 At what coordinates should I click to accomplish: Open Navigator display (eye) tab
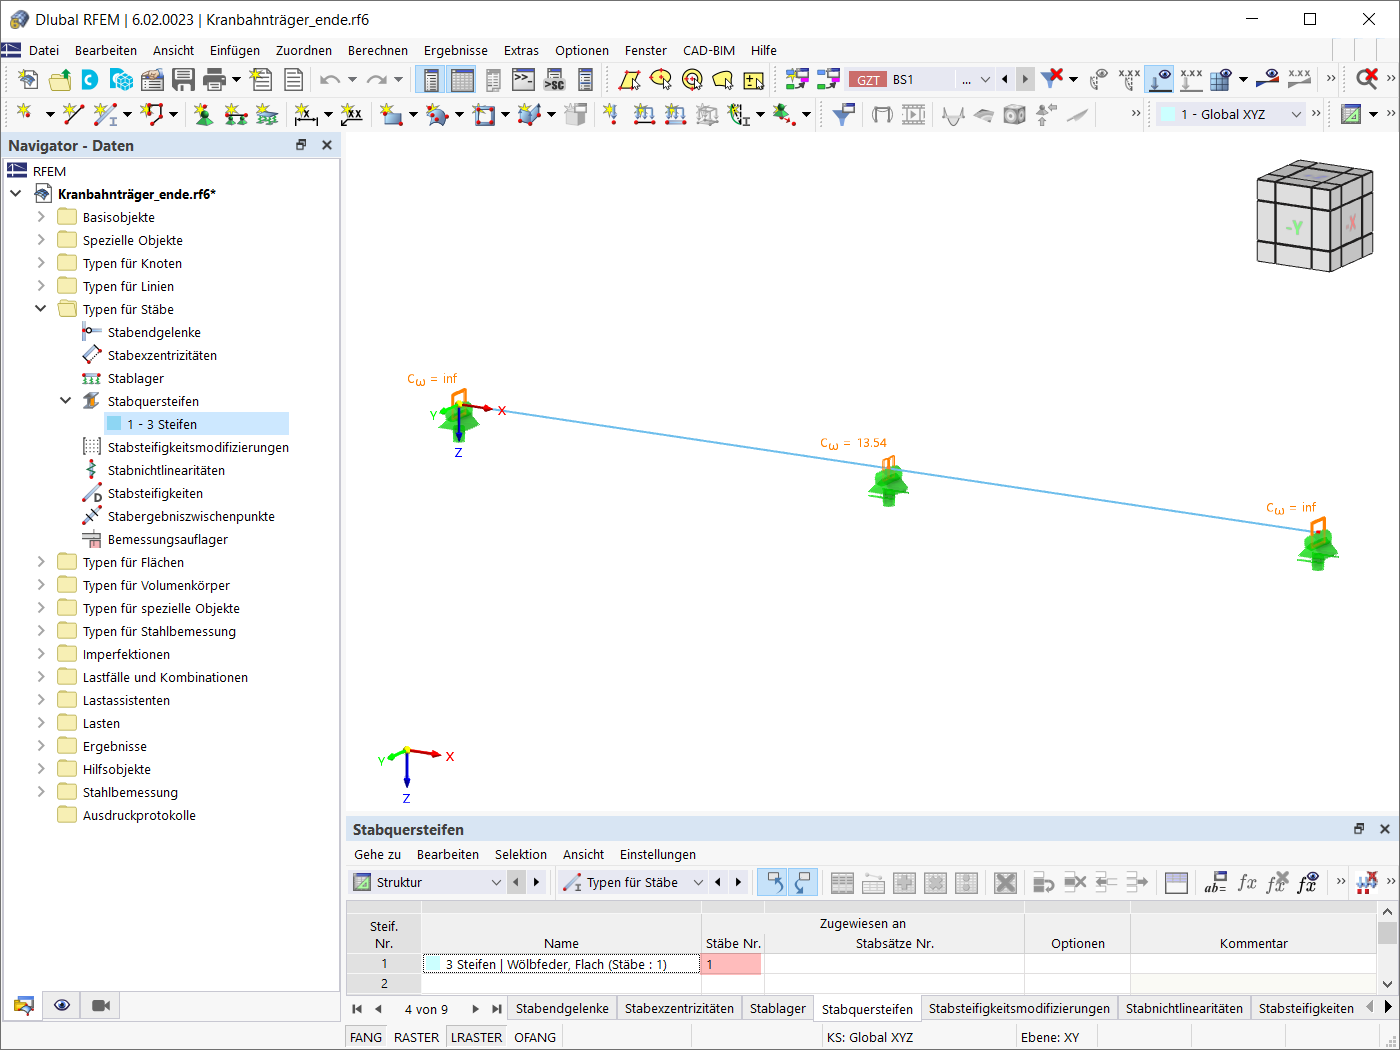click(x=62, y=1005)
